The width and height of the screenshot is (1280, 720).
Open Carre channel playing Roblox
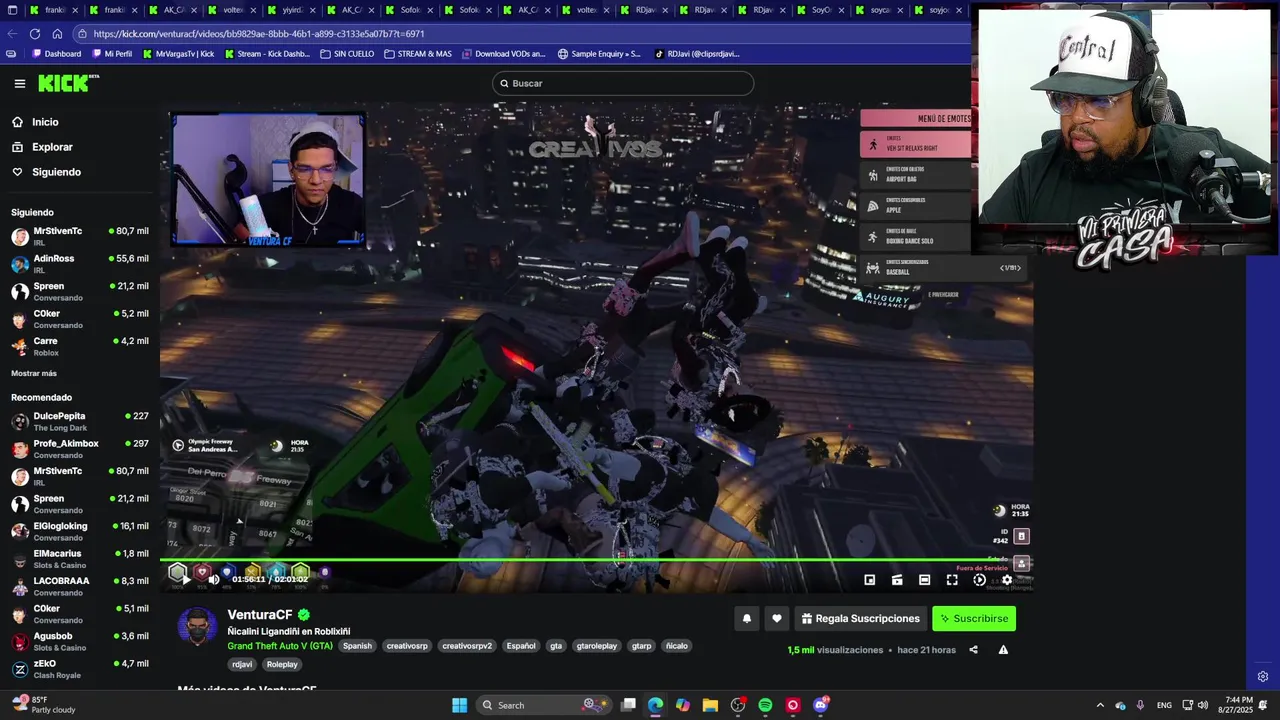click(x=80, y=346)
